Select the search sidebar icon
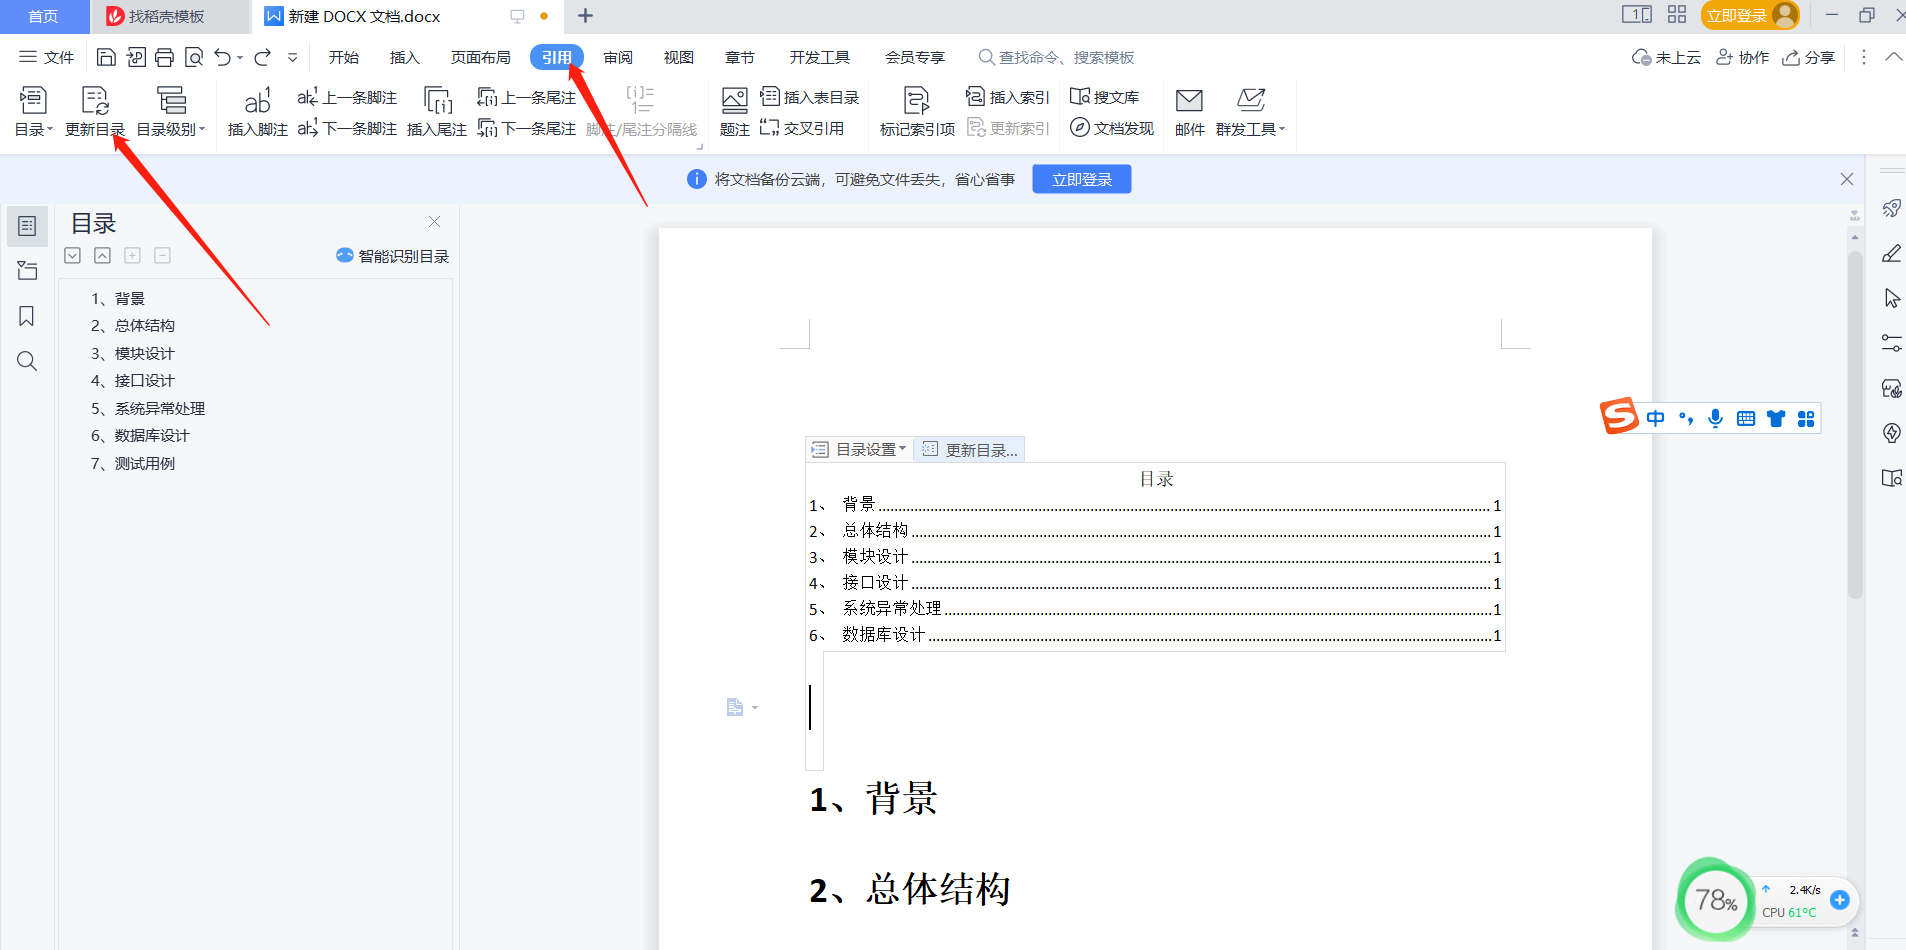The width and height of the screenshot is (1906, 950). [27, 361]
